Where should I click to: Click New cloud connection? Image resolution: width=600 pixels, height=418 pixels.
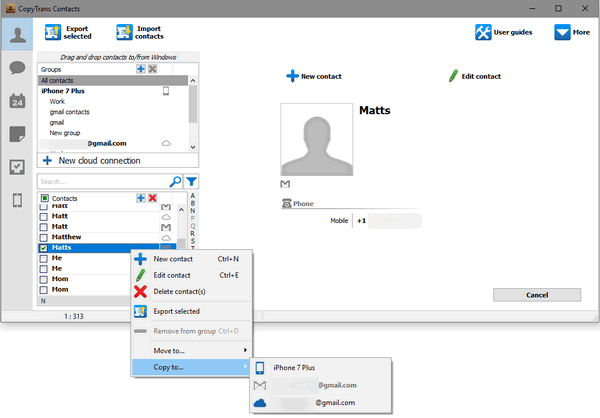[118, 160]
